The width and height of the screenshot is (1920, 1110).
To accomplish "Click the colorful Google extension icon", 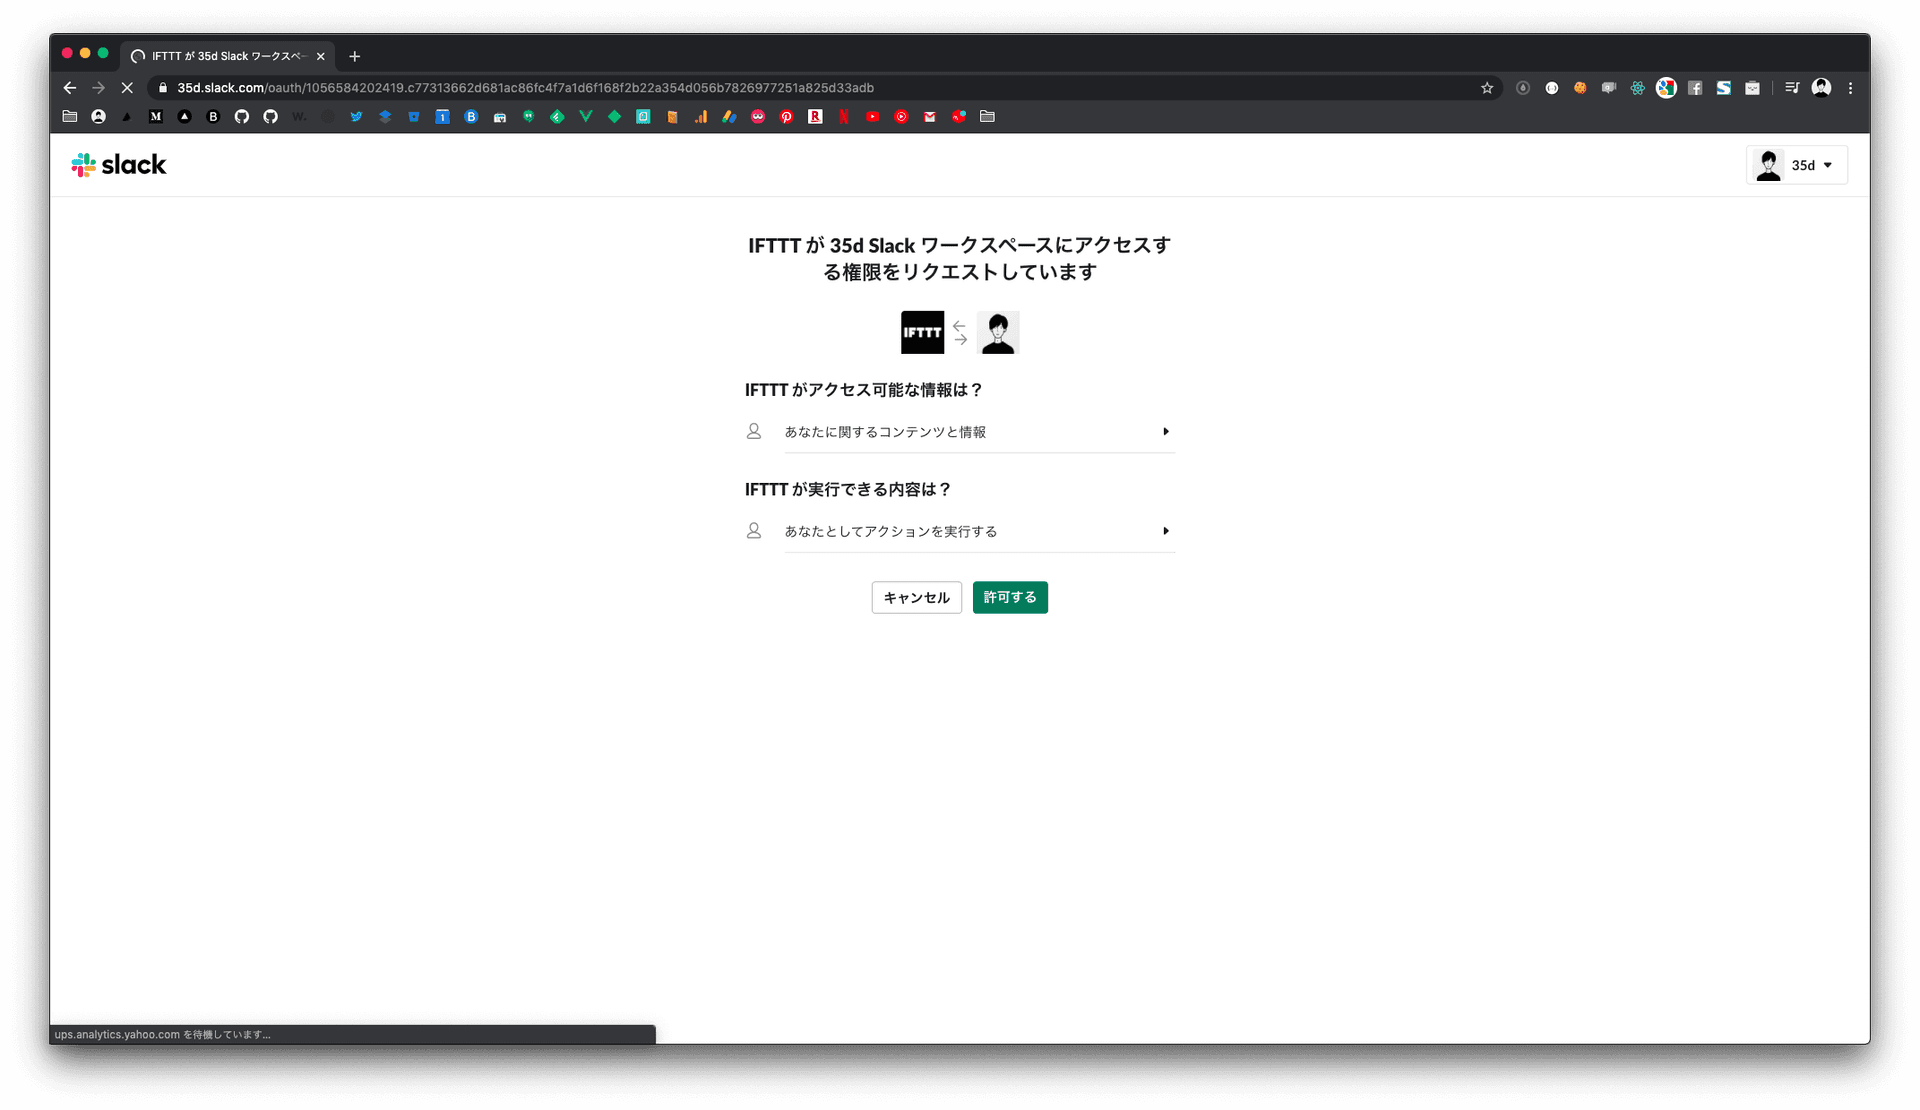I will (1666, 88).
